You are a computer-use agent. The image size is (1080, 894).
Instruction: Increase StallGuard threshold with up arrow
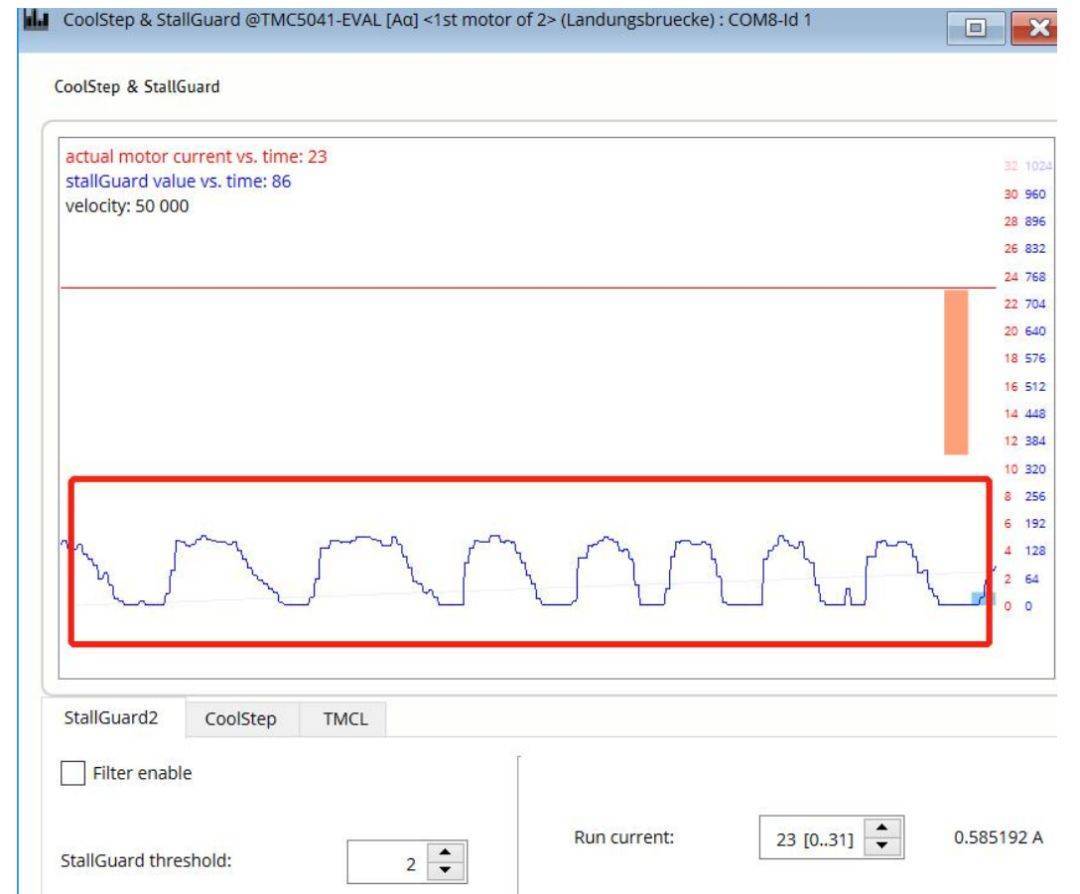click(x=438, y=851)
